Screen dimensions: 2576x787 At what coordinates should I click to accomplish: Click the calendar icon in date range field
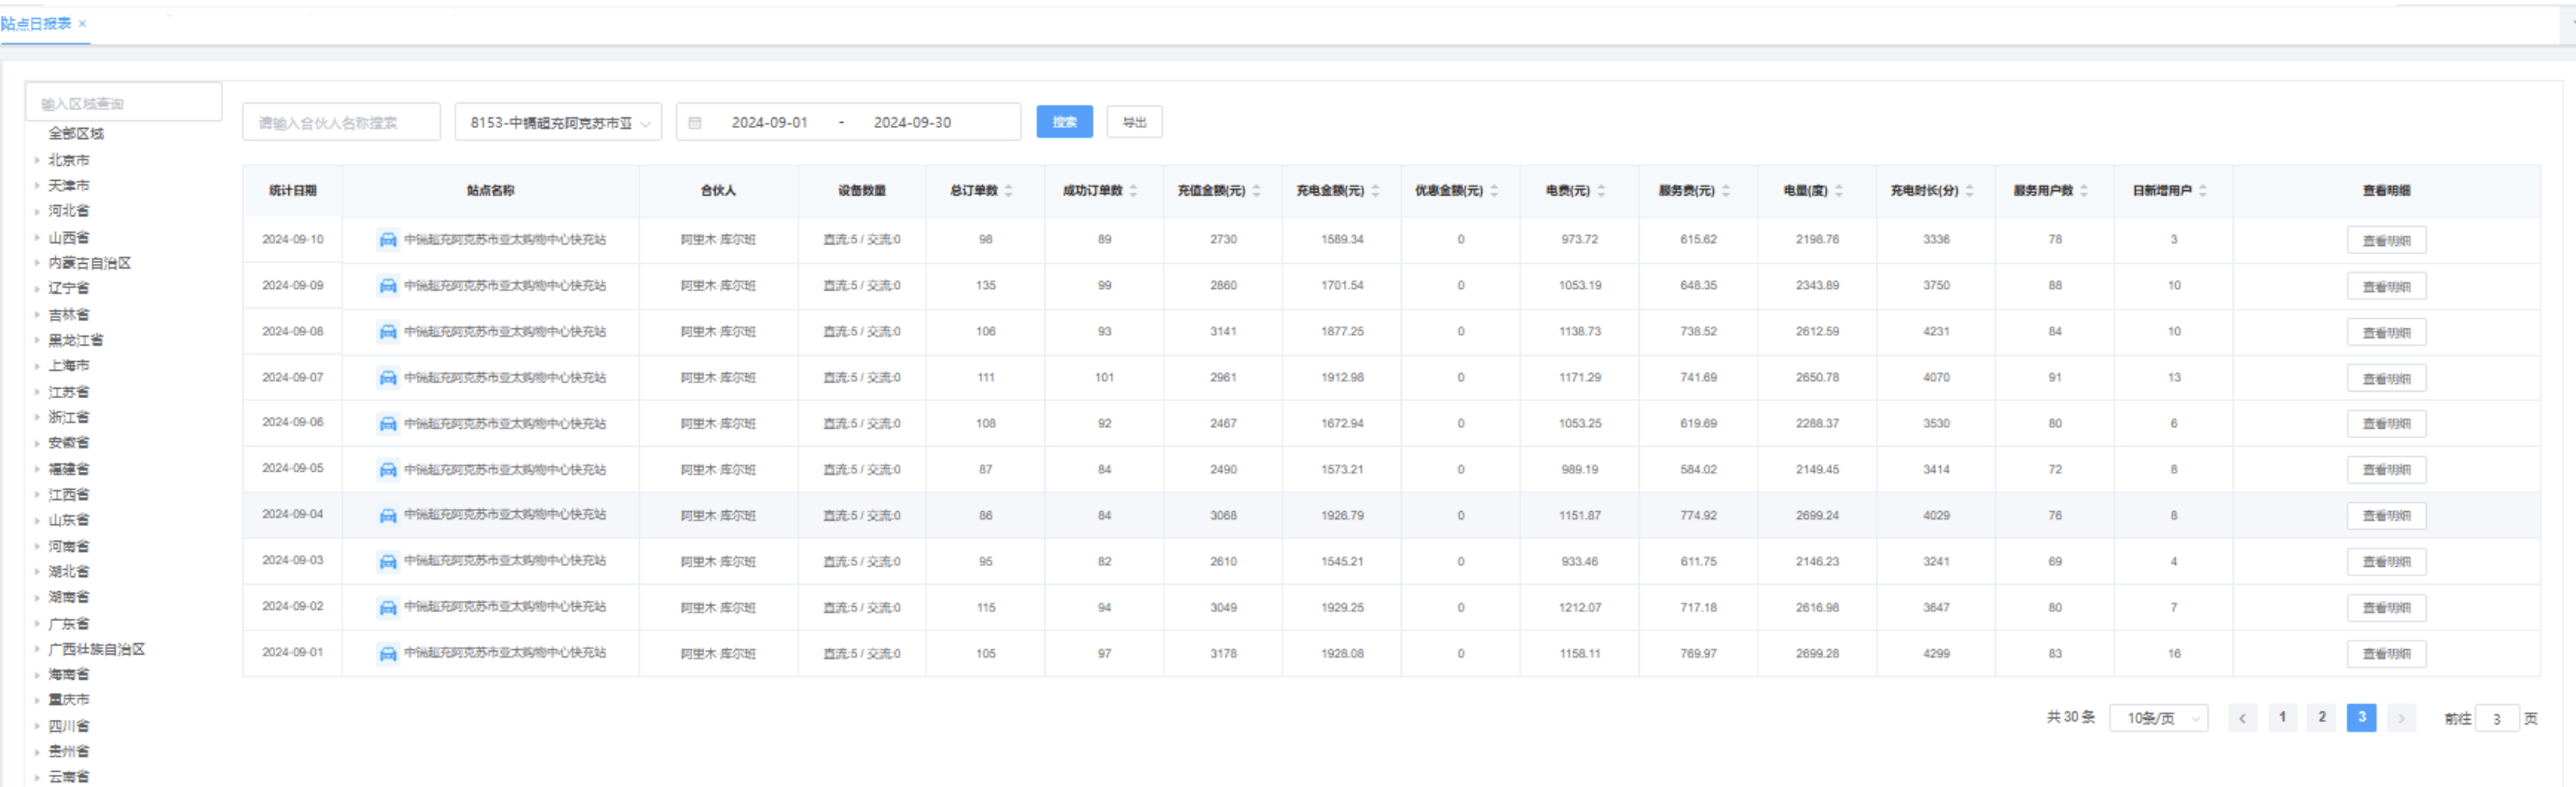pos(695,123)
